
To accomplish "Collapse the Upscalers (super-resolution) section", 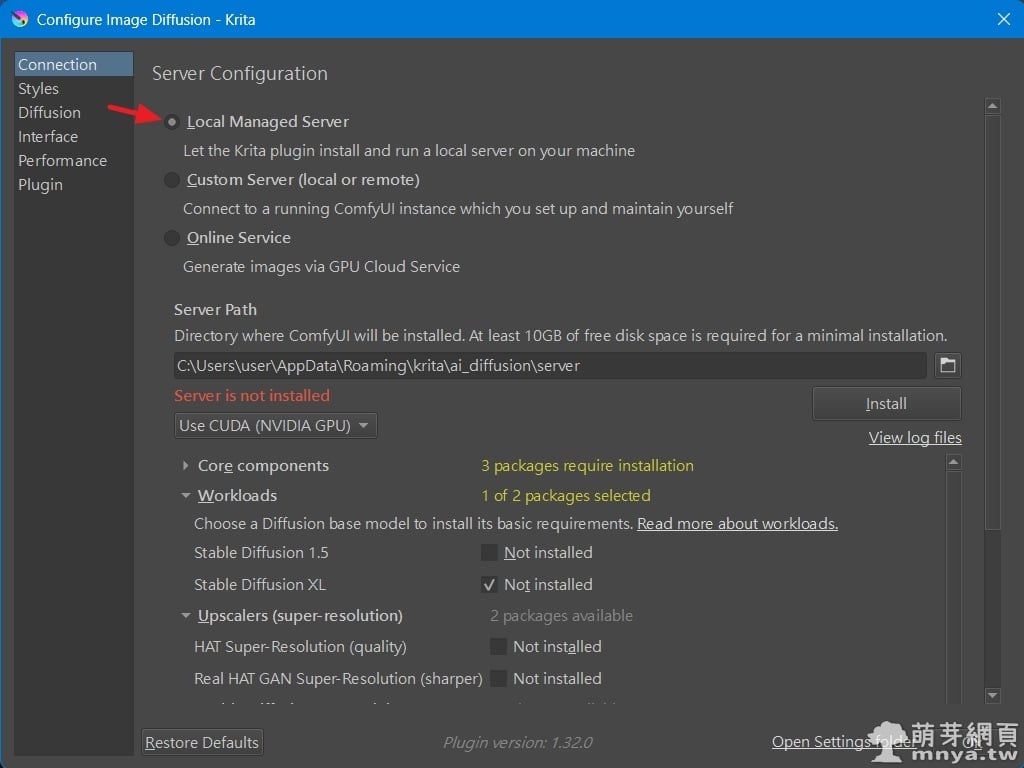I will tap(186, 616).
